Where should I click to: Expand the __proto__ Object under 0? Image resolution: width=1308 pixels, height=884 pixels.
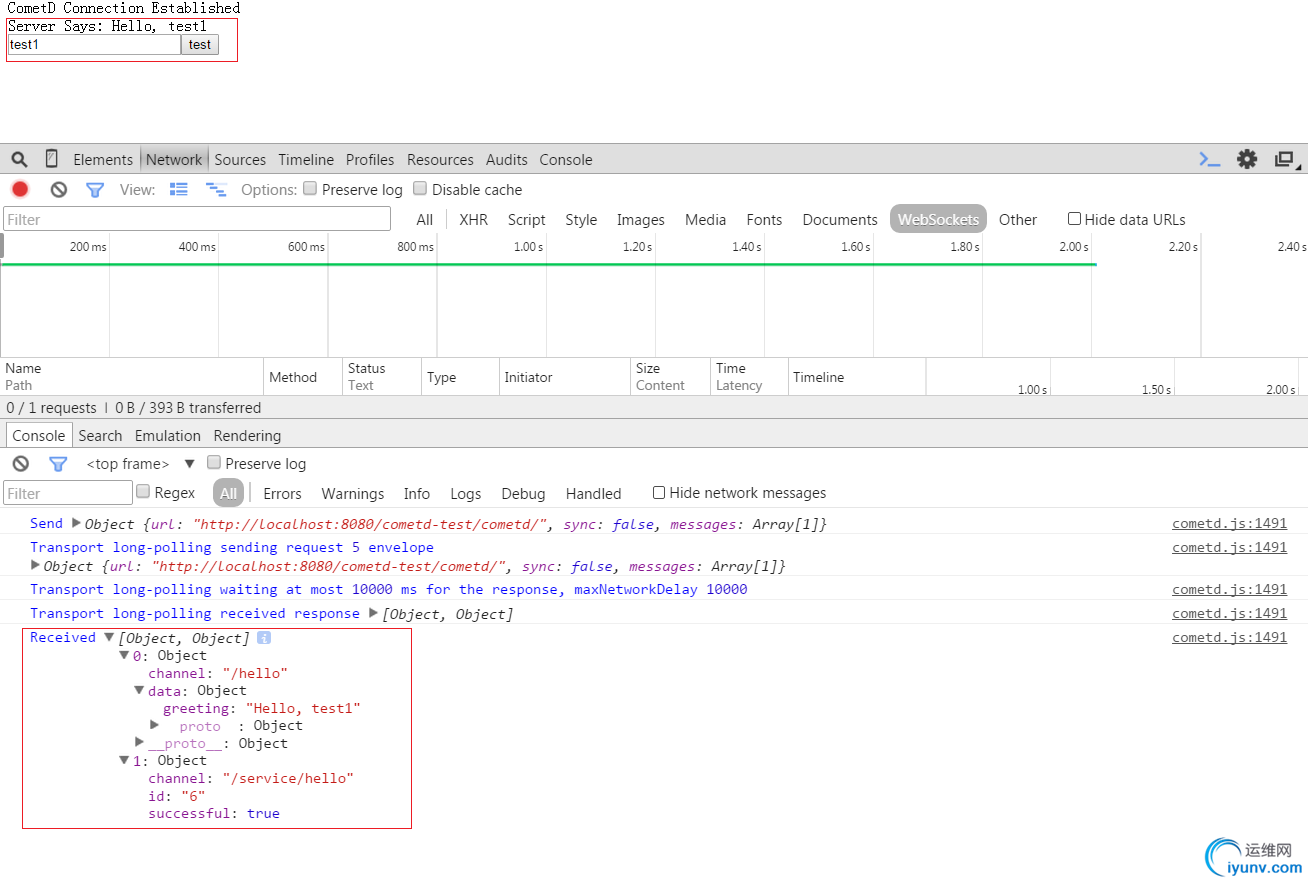(x=139, y=741)
